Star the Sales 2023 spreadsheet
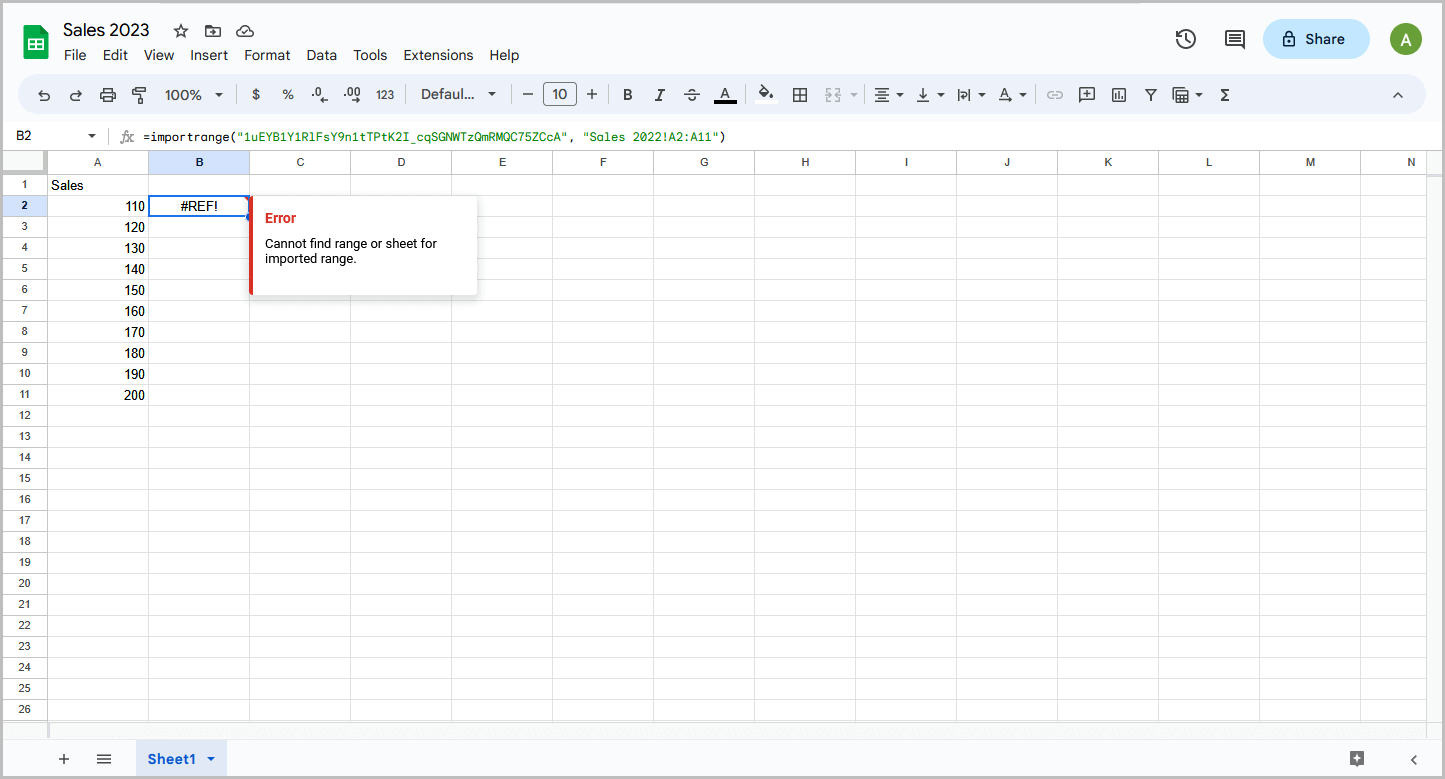 tap(179, 30)
